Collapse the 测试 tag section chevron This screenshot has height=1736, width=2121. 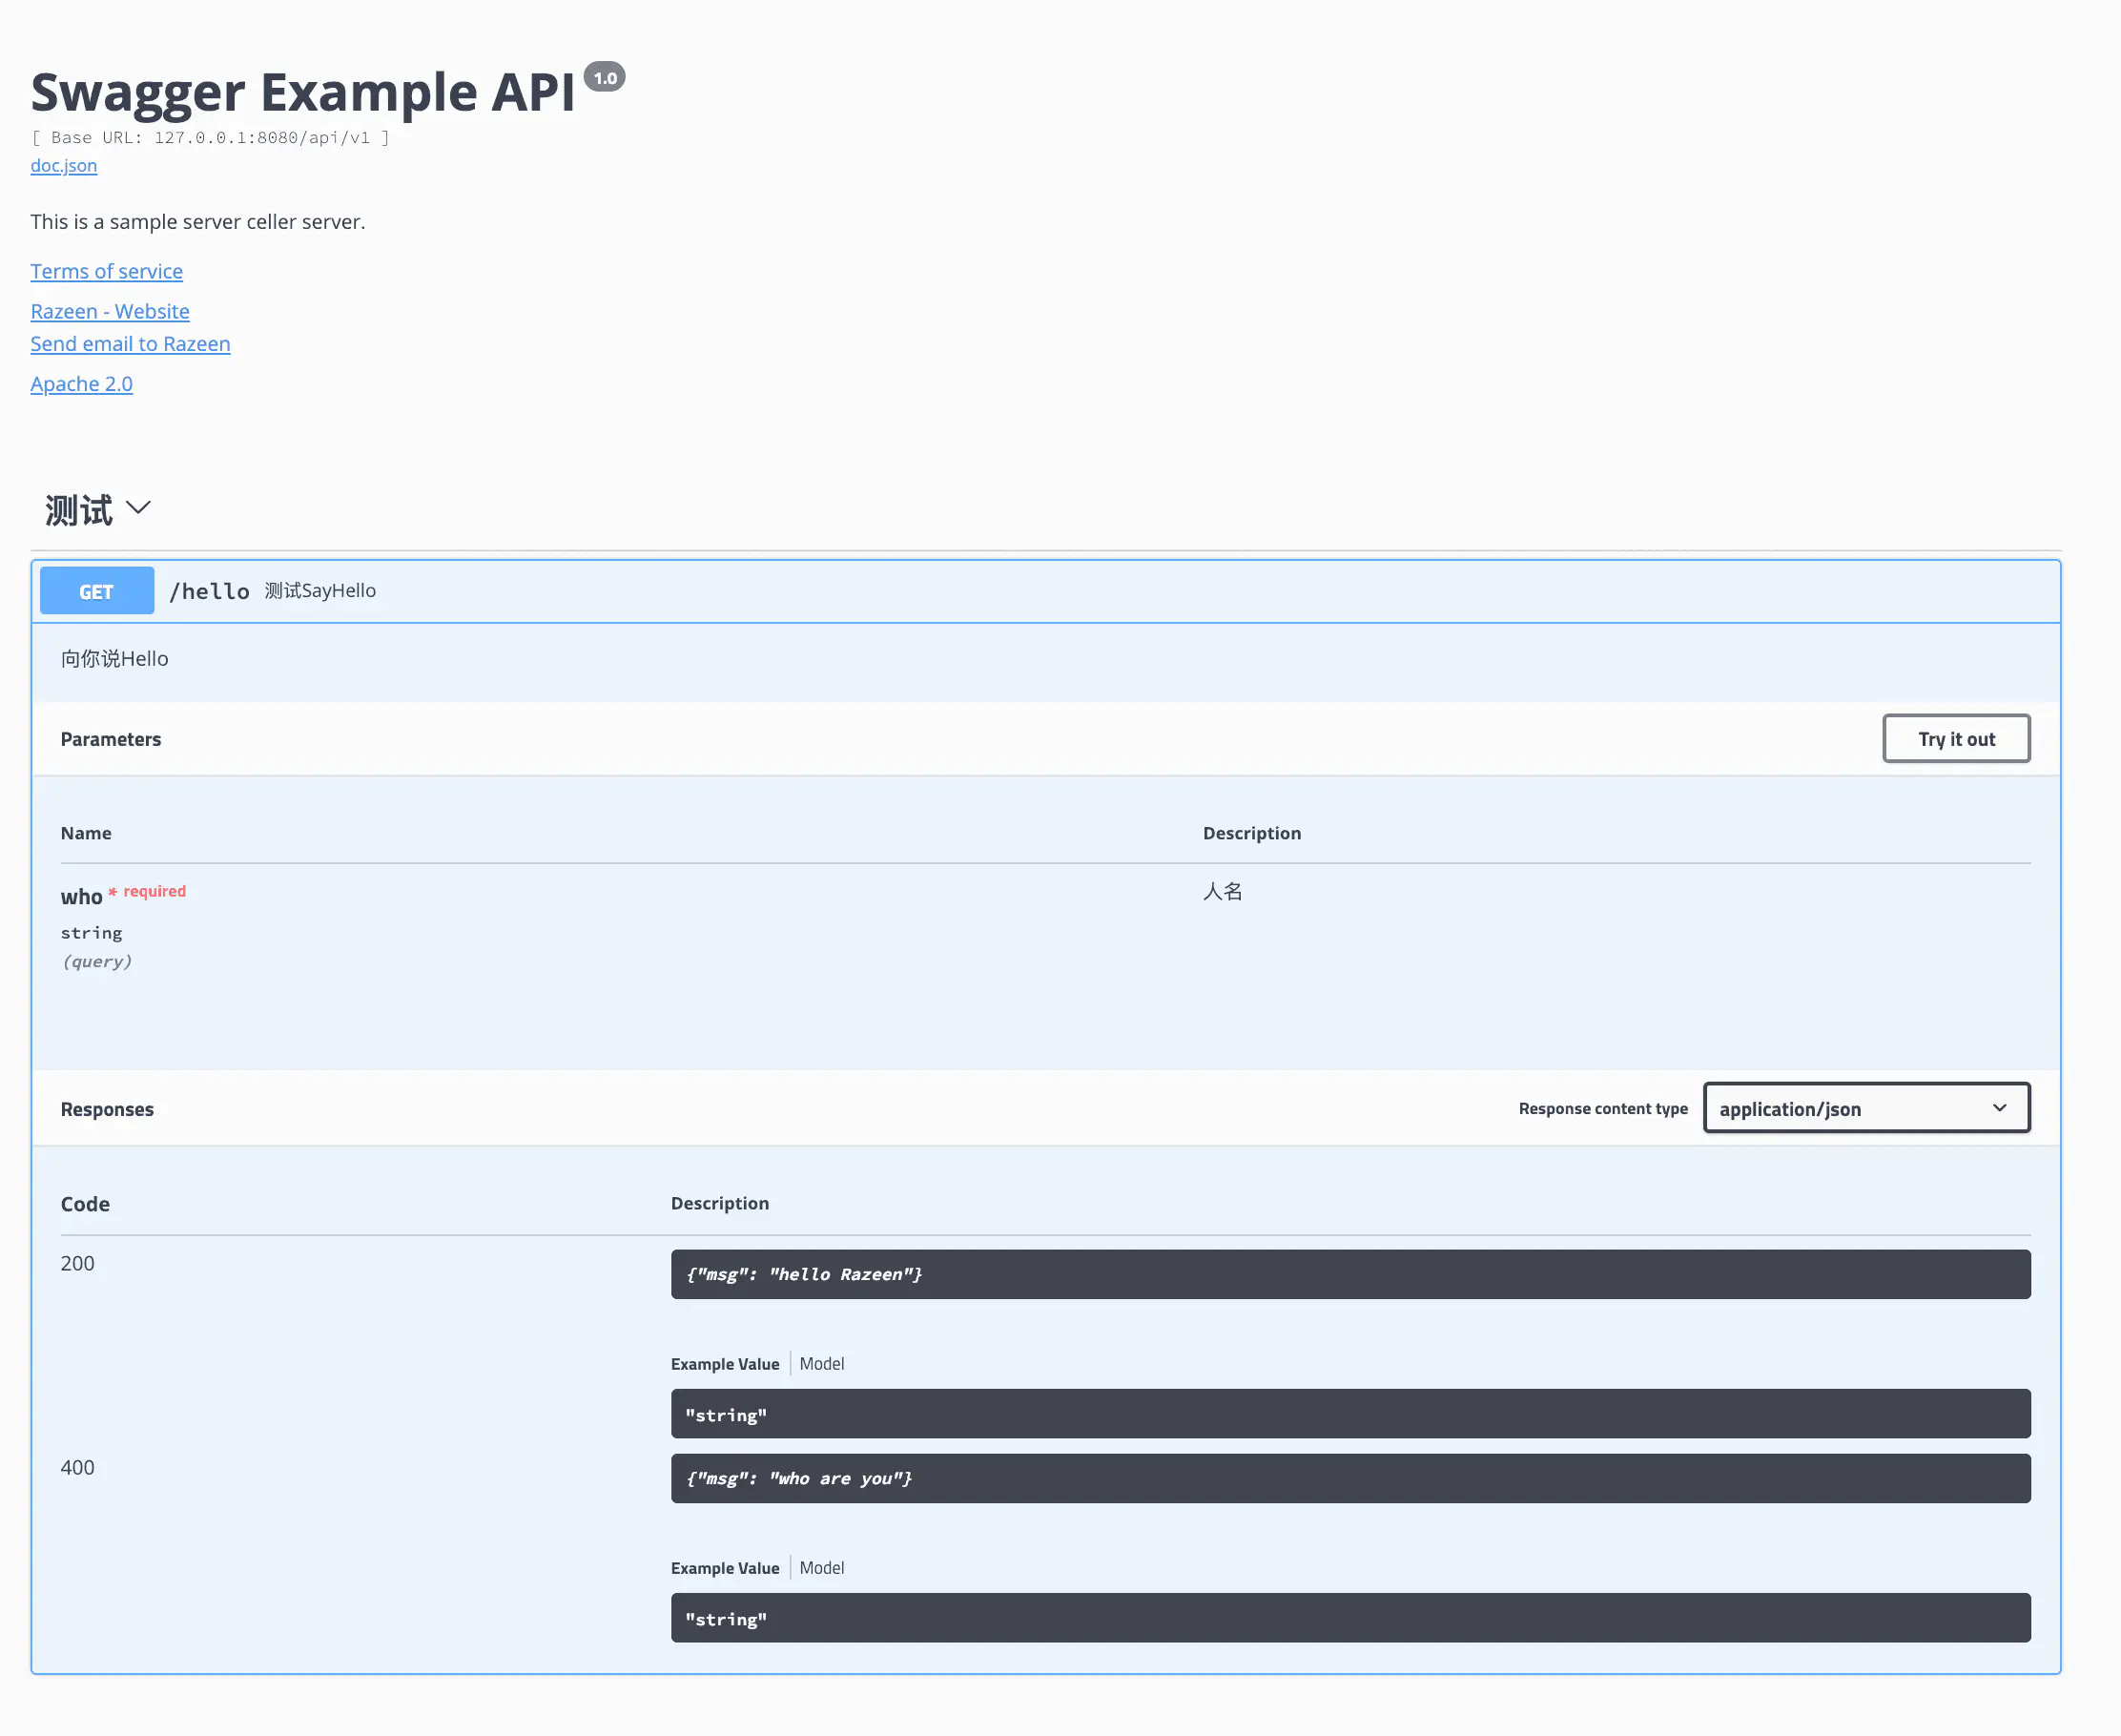pyautogui.click(x=138, y=508)
